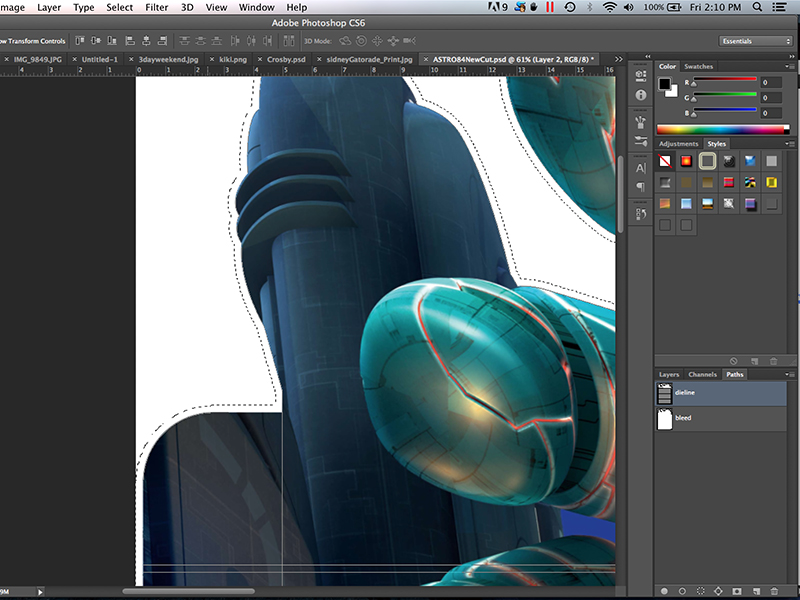Load path as a selection

tap(701, 591)
